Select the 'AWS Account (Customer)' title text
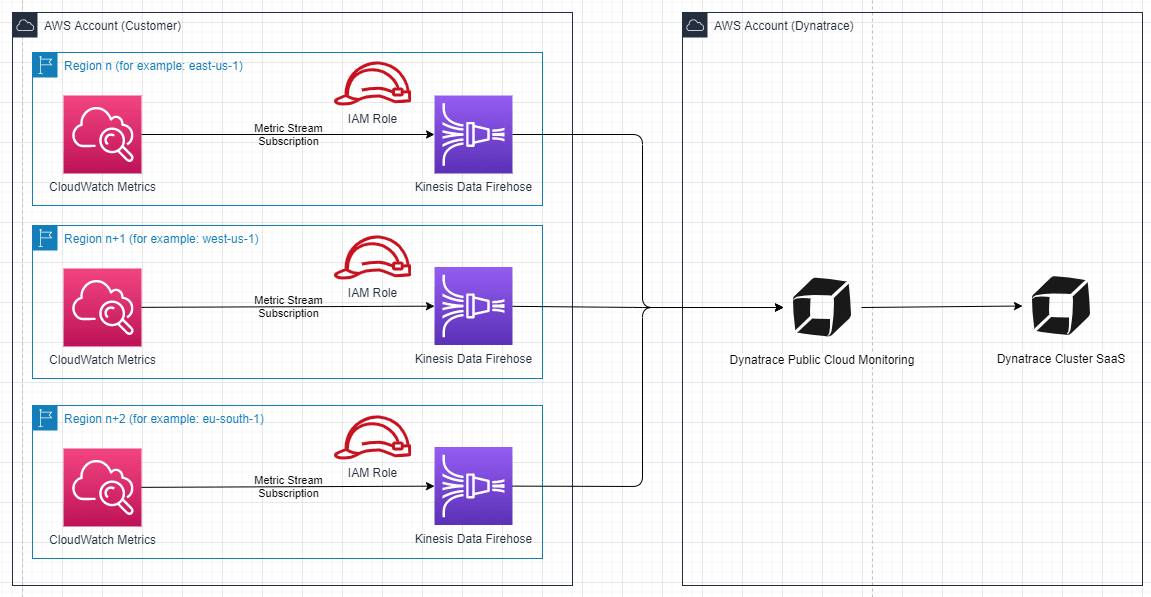 pyautogui.click(x=112, y=26)
